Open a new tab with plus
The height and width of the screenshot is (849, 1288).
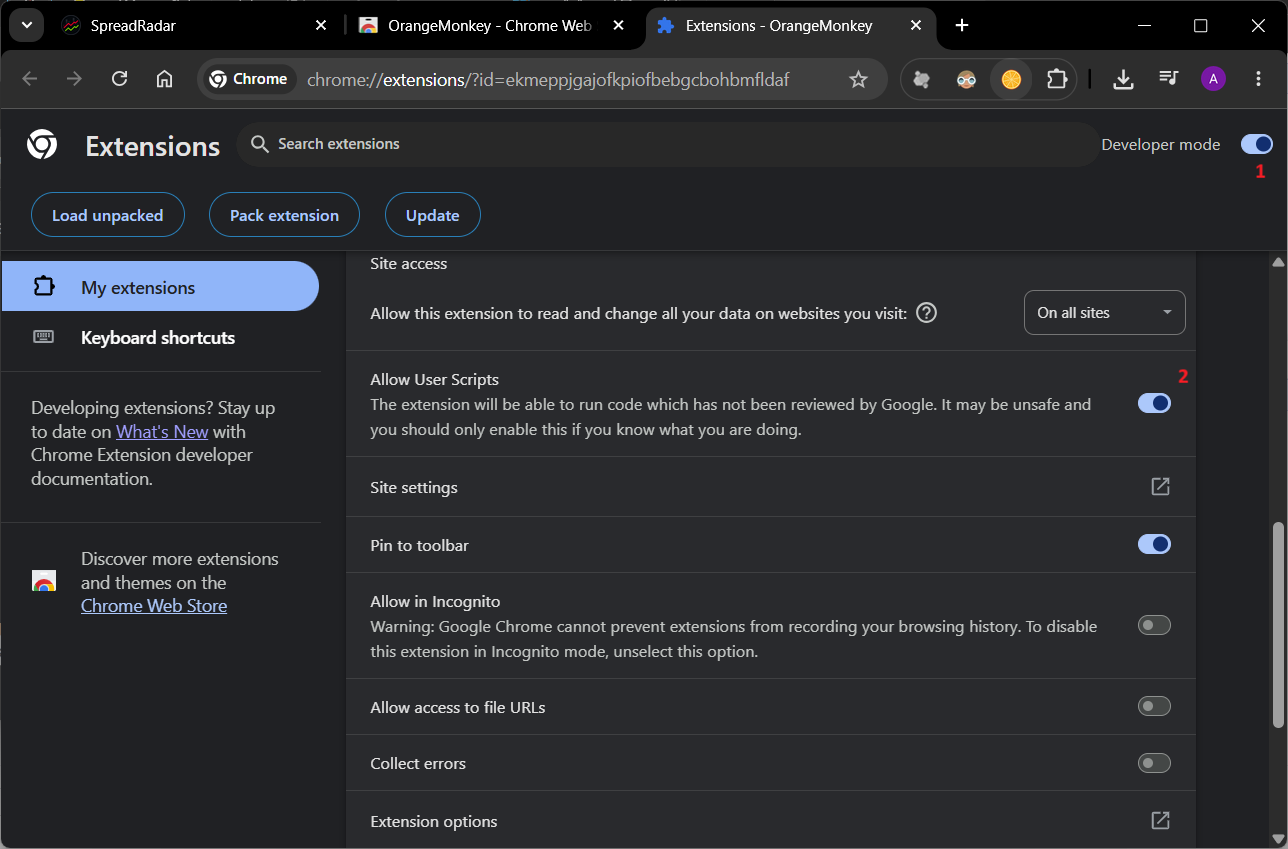[962, 26]
